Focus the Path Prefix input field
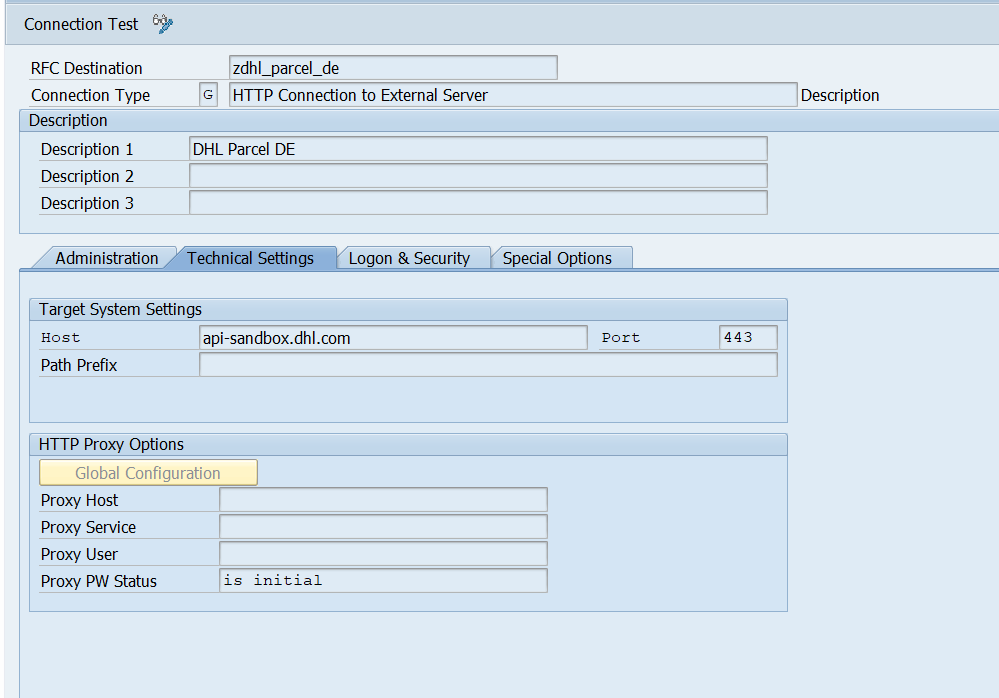Screen dimensions: 999x698 tap(488, 365)
